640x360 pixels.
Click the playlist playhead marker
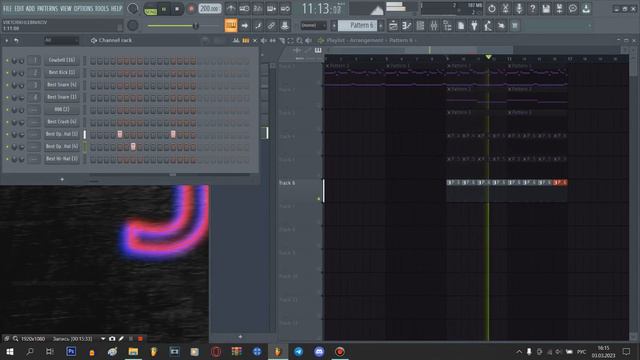488,57
